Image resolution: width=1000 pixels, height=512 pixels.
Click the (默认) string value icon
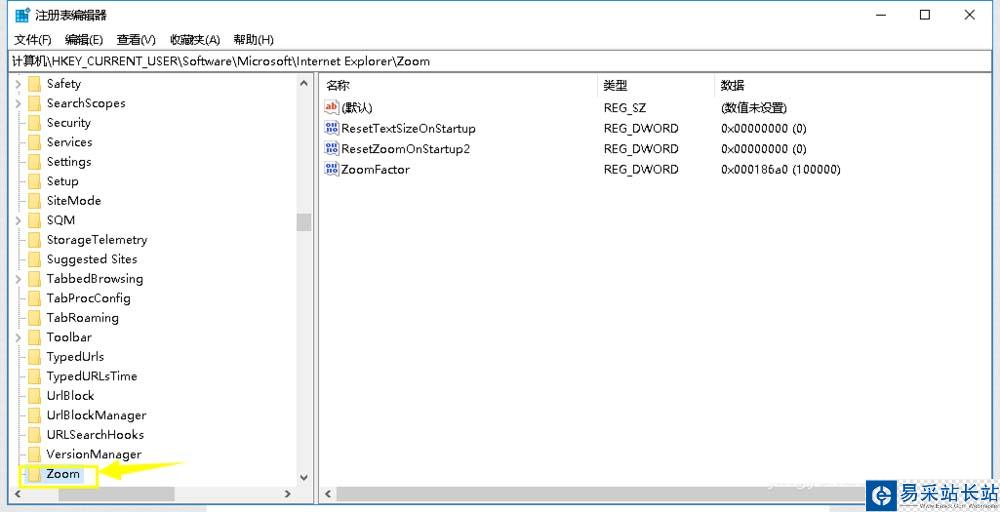tap(332, 108)
